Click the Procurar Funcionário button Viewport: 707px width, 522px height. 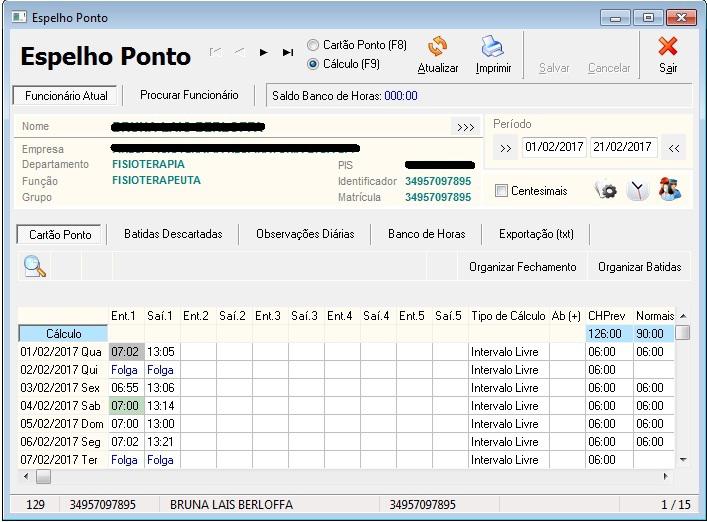tap(189, 95)
